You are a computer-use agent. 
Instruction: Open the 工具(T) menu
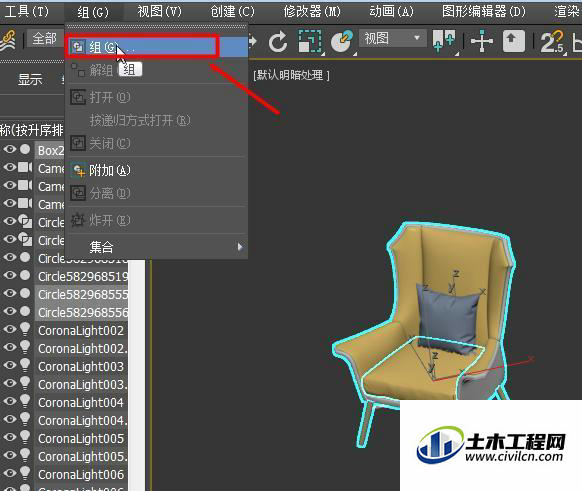pos(27,12)
